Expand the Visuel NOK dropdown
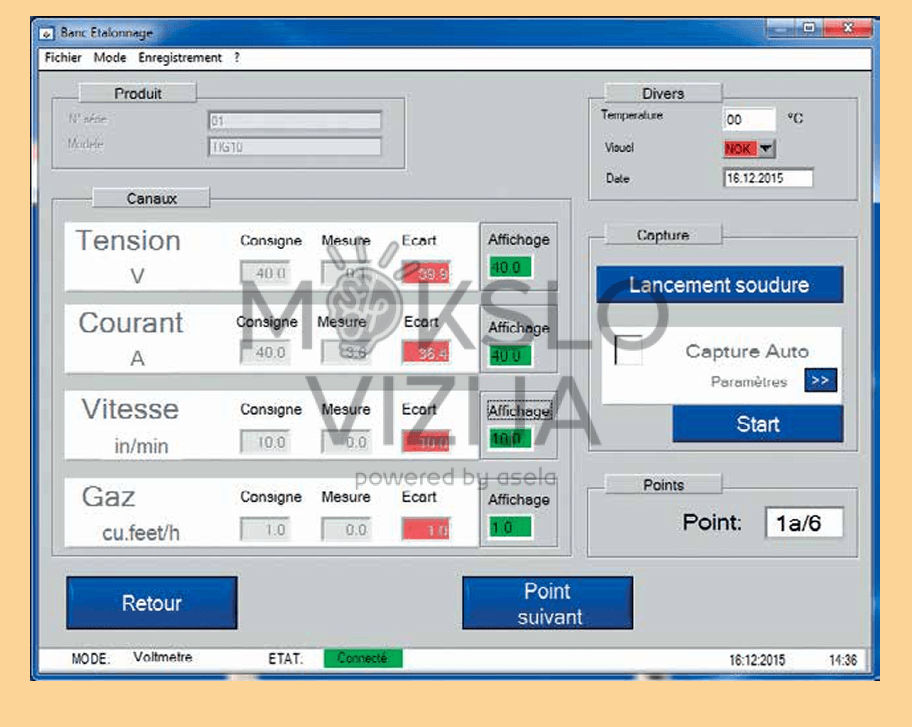The height and width of the screenshot is (727, 912). pos(766,148)
